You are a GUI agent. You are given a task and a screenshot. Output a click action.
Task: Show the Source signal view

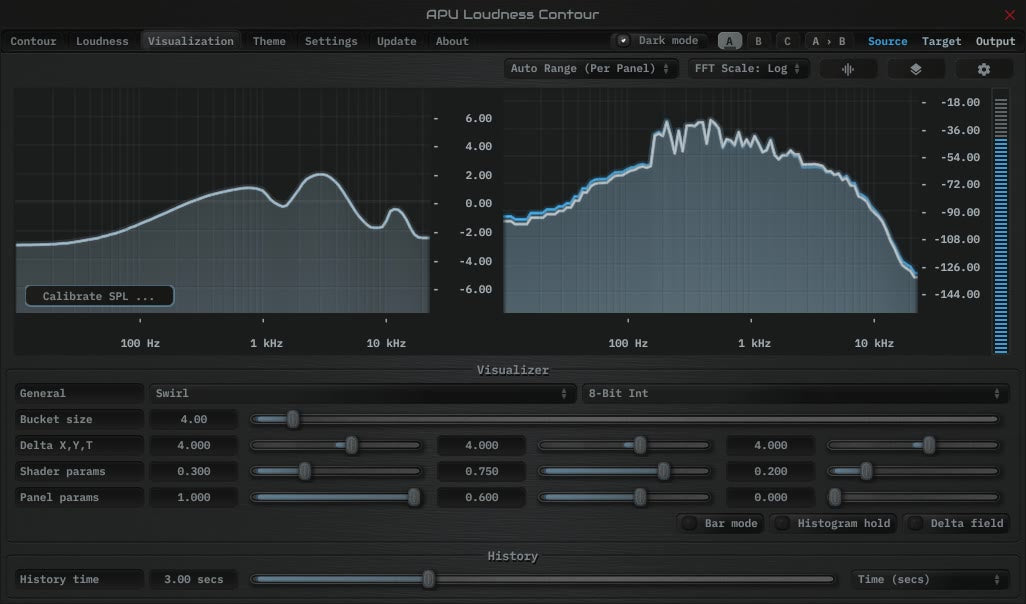(887, 41)
